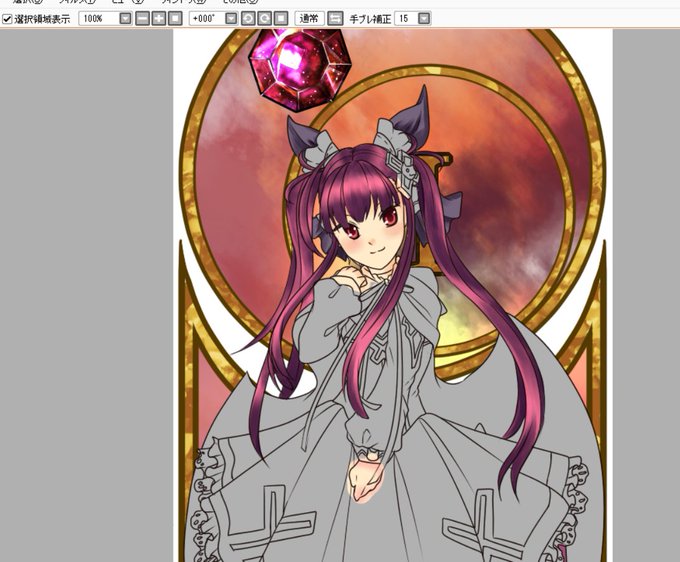The width and height of the screenshot is (680, 562).
Task: Open the 手ブレ補正 stabilizer dropdown
Action: (424, 19)
